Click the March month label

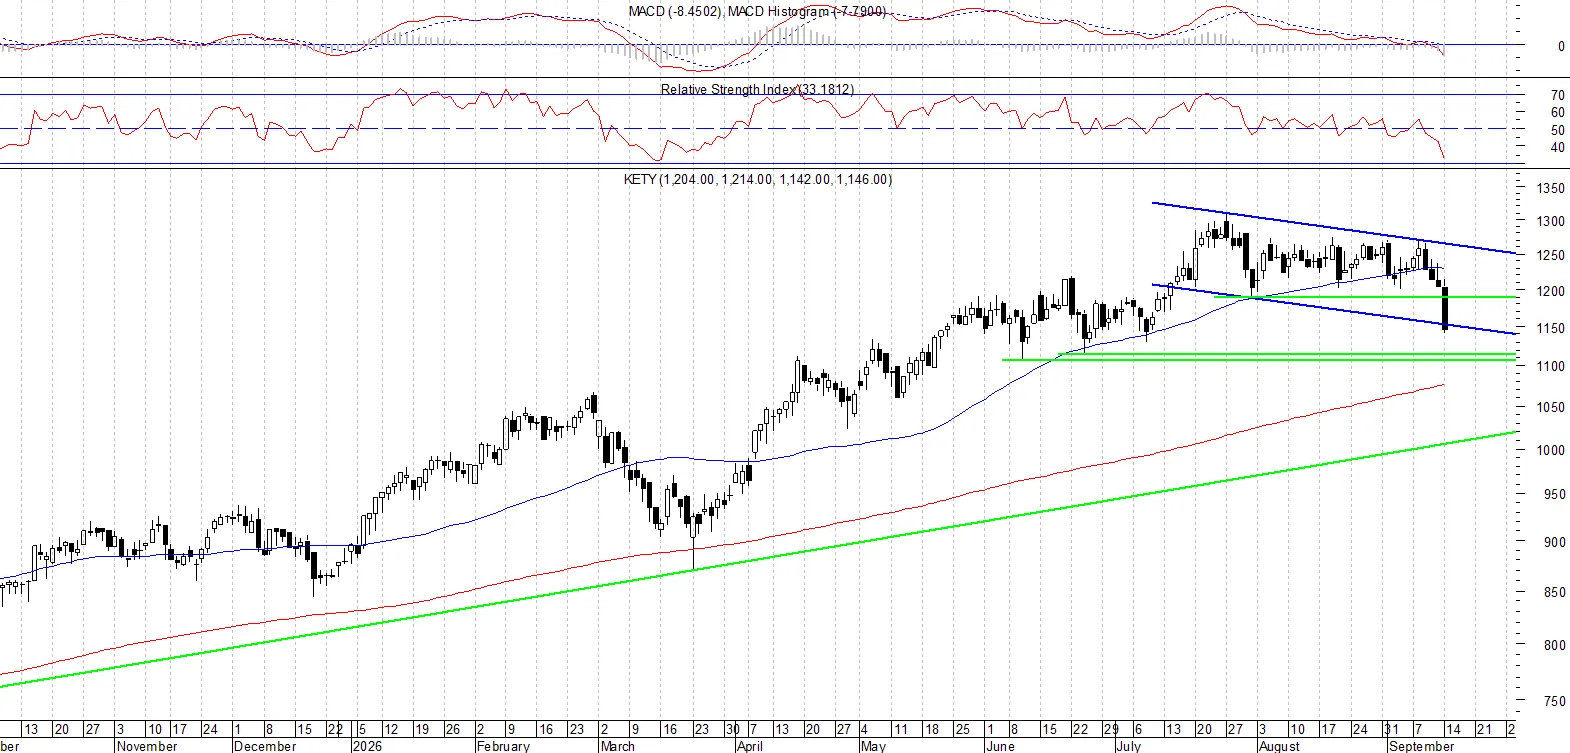click(618, 746)
